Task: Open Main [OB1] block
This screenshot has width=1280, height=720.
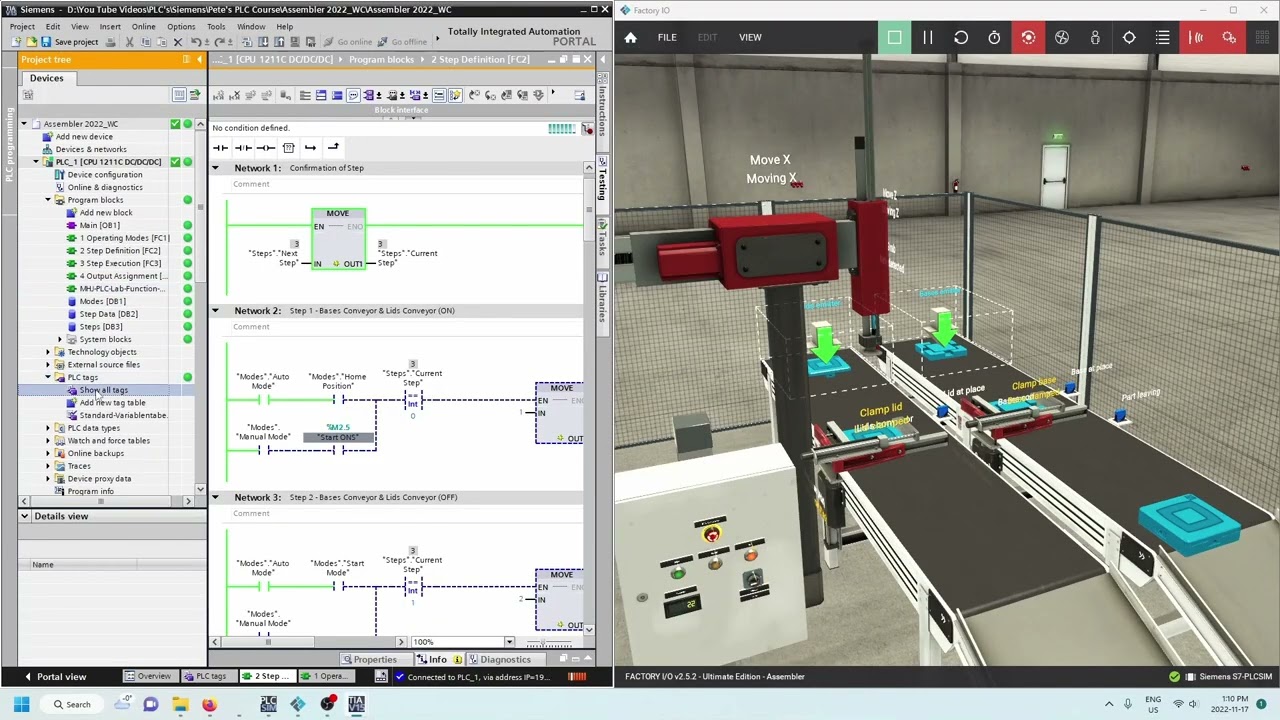Action: pos(100,226)
